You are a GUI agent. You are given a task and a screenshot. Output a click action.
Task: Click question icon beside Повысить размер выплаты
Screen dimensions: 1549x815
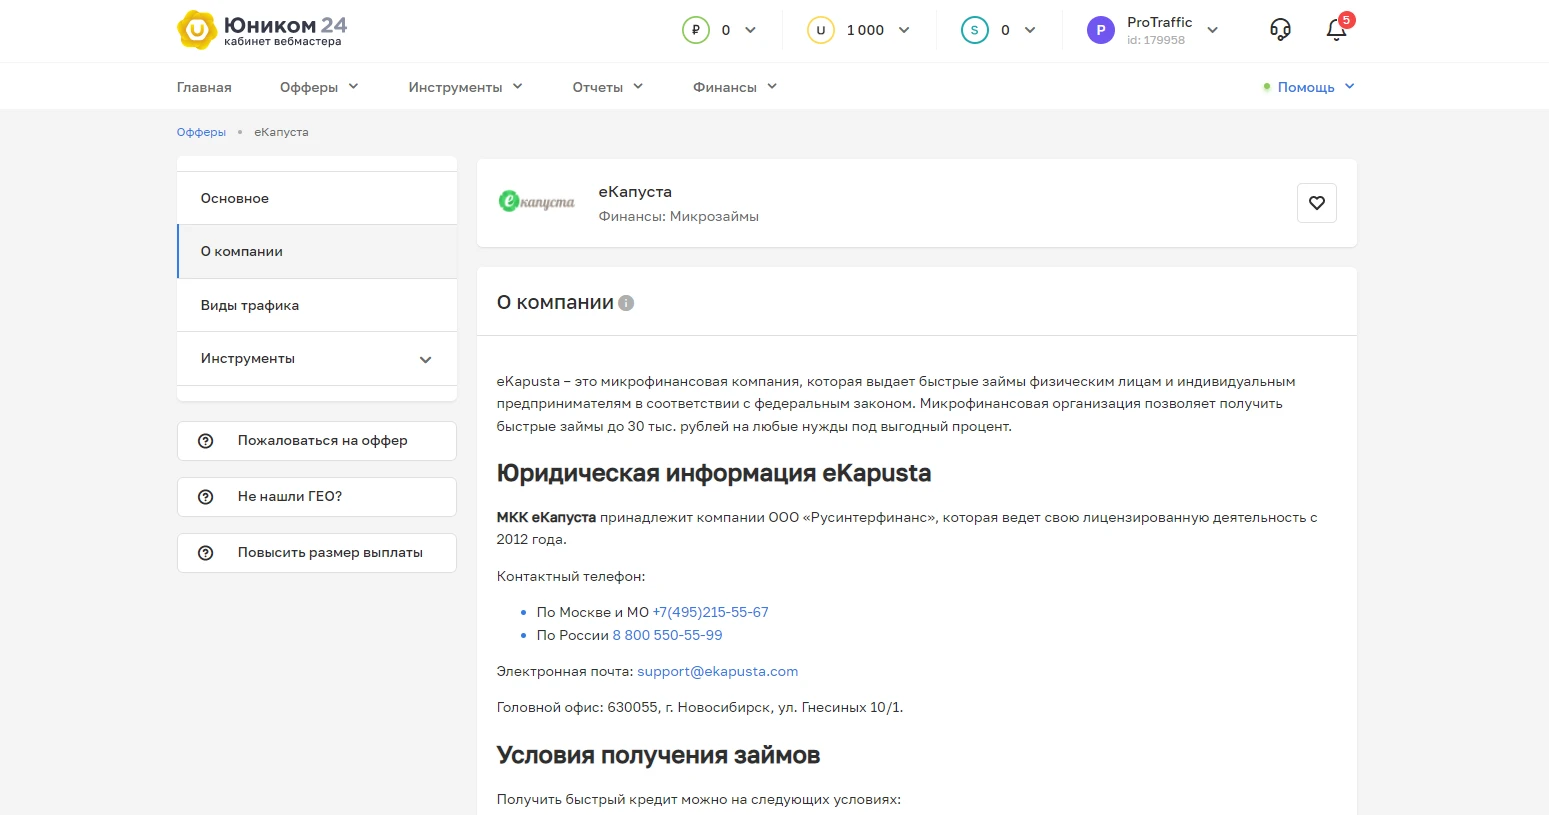[206, 553]
